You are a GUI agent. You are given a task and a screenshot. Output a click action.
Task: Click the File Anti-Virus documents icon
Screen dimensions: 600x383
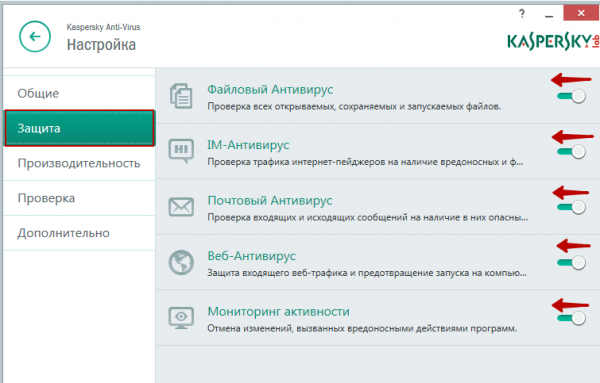pyautogui.click(x=181, y=96)
